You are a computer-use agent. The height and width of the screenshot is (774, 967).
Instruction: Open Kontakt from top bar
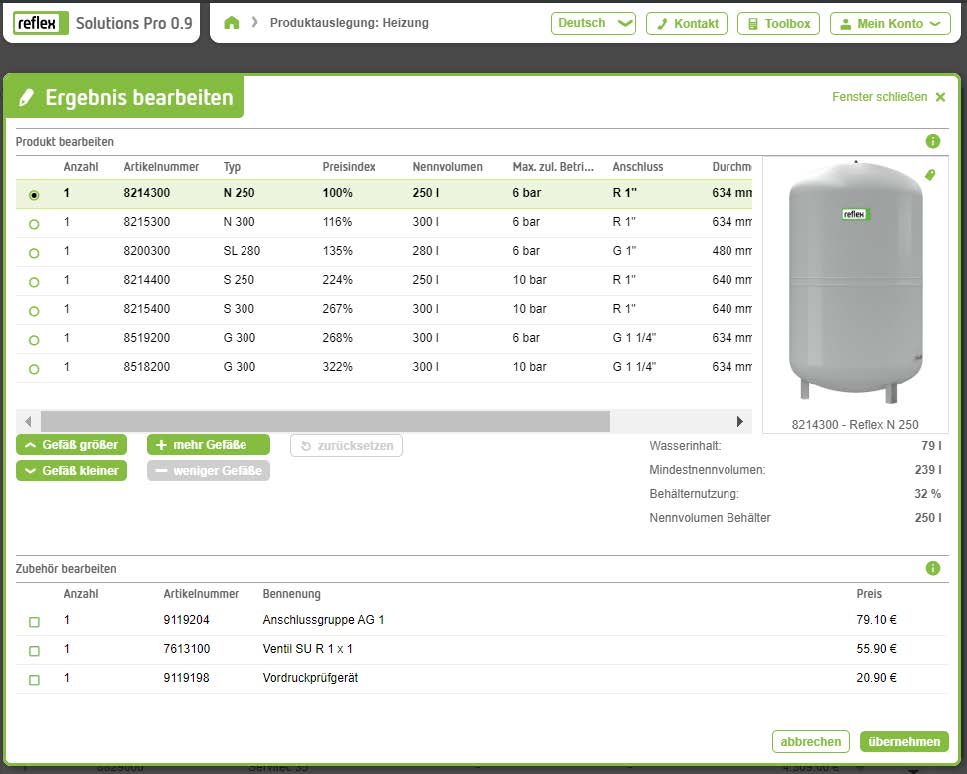[687, 23]
